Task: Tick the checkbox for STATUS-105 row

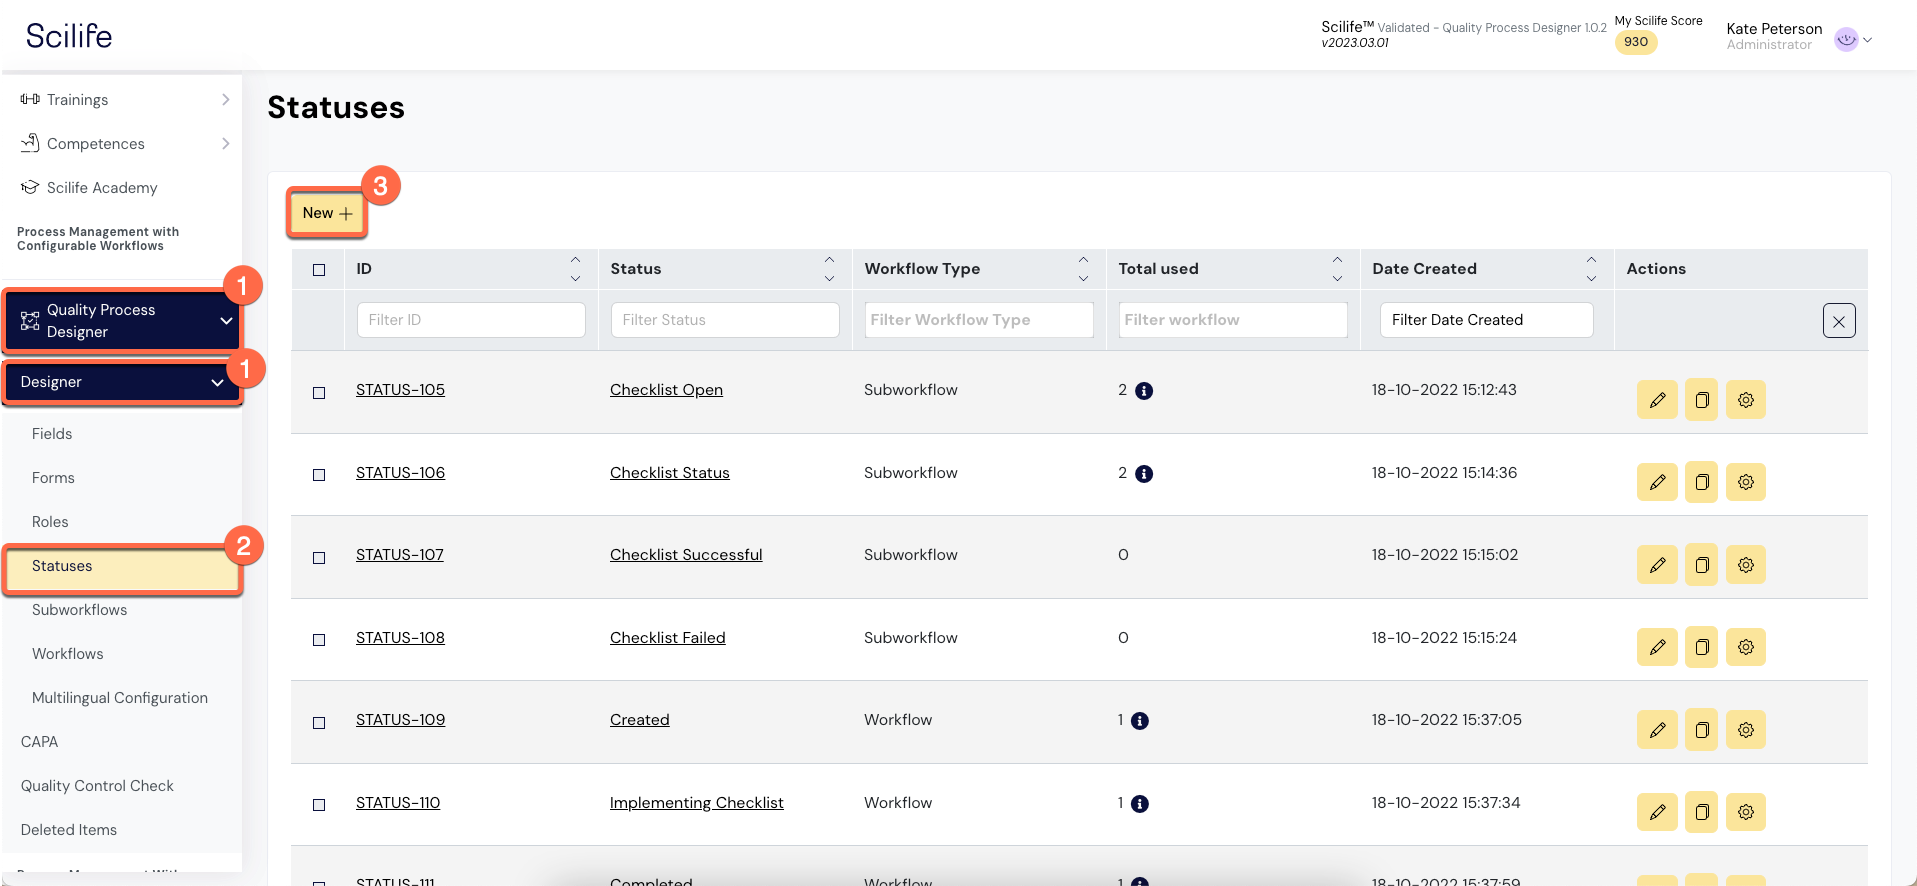Action: point(319,392)
